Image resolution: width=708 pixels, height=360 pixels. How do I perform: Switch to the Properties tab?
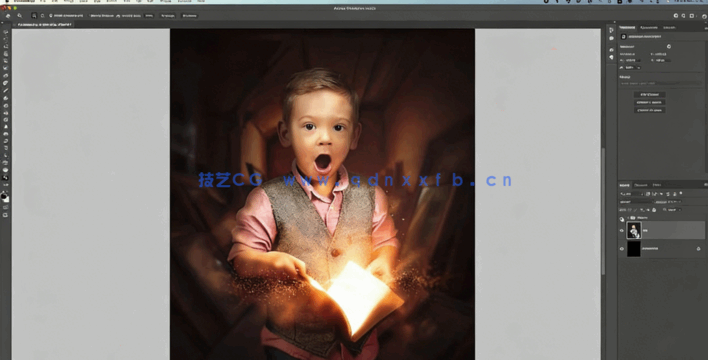(627, 28)
